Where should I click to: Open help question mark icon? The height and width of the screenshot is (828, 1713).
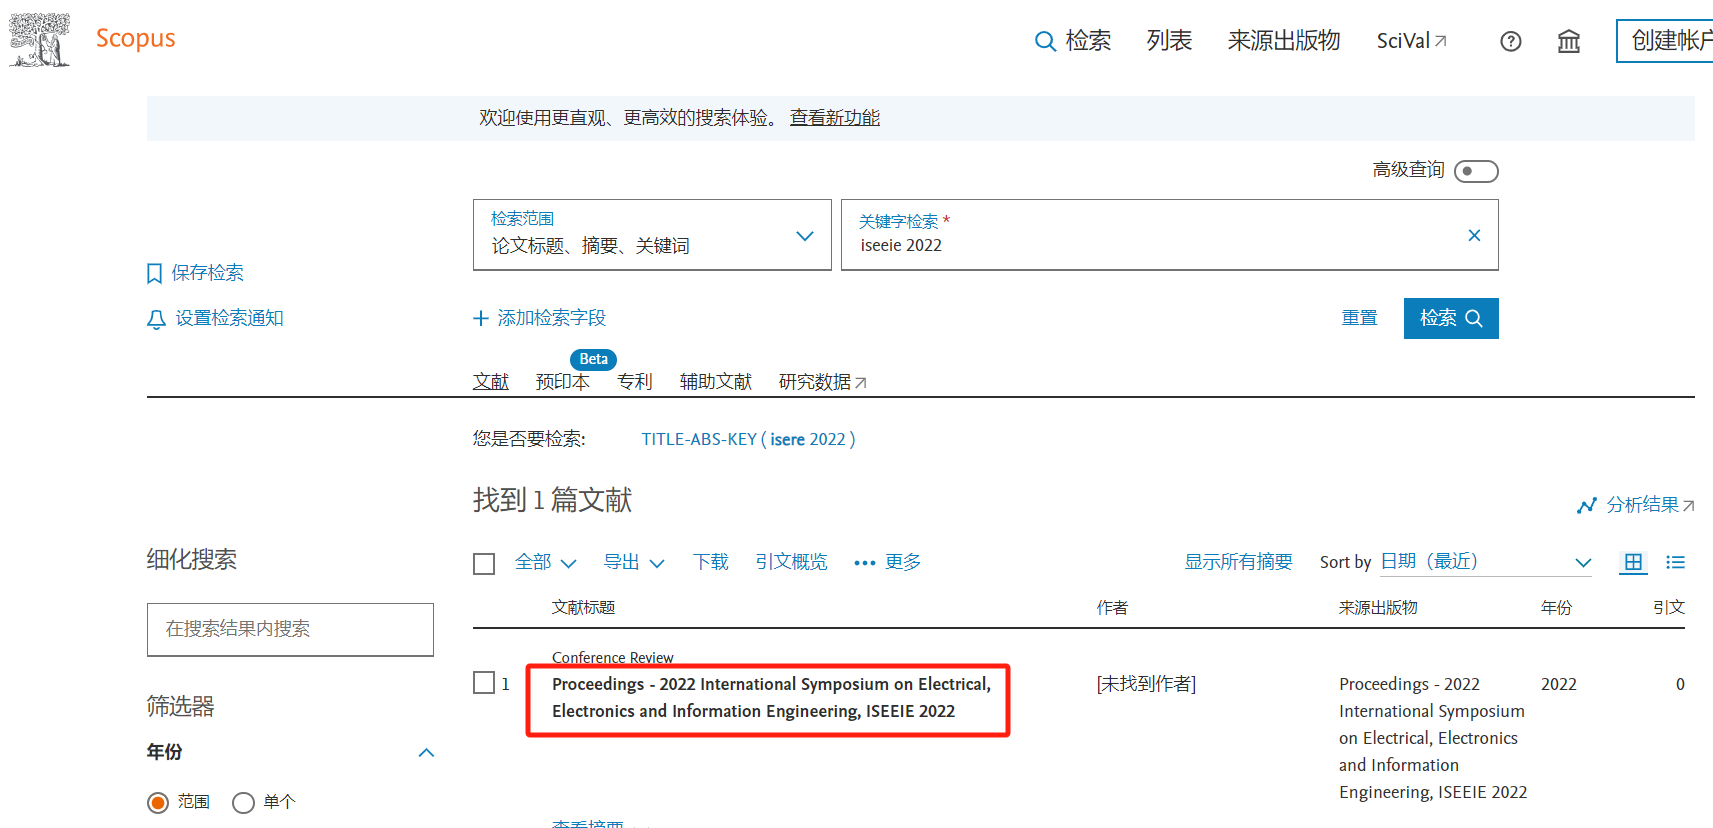(x=1510, y=41)
